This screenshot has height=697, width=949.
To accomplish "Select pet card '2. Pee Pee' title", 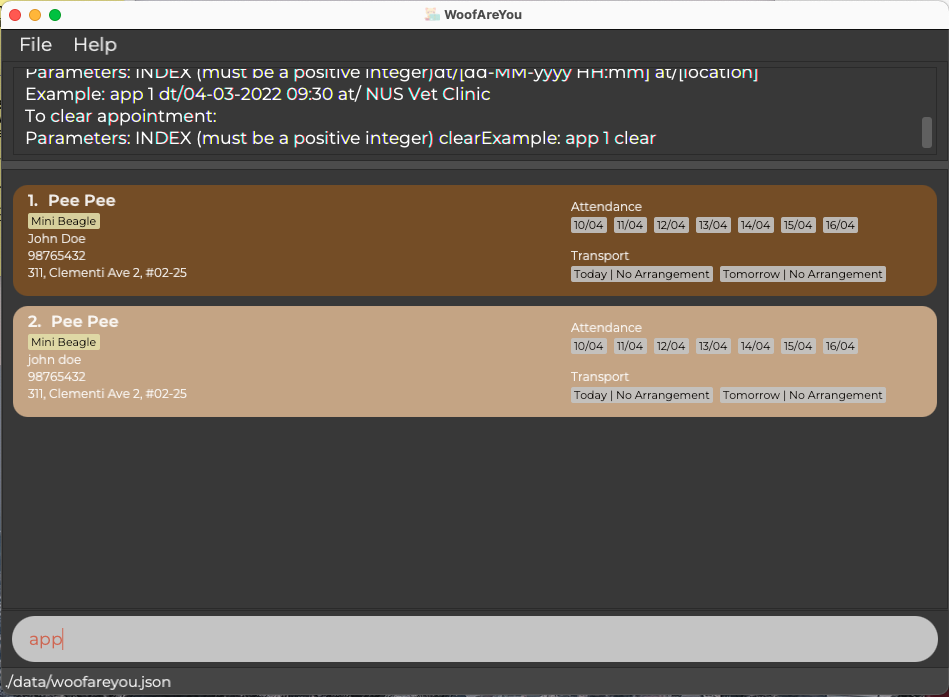I will coord(73,321).
